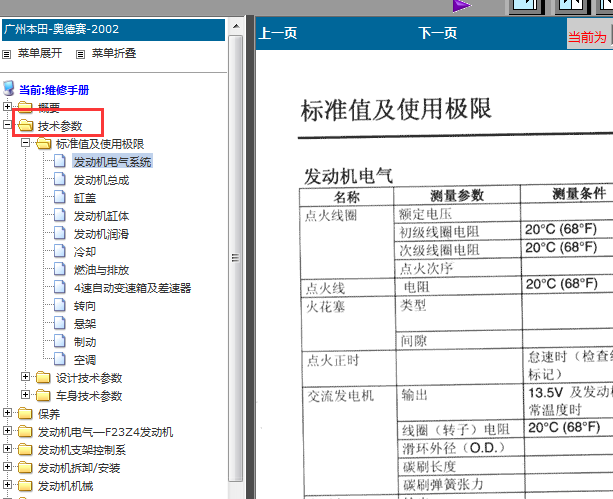Select the 保养 folder label

coord(49,414)
